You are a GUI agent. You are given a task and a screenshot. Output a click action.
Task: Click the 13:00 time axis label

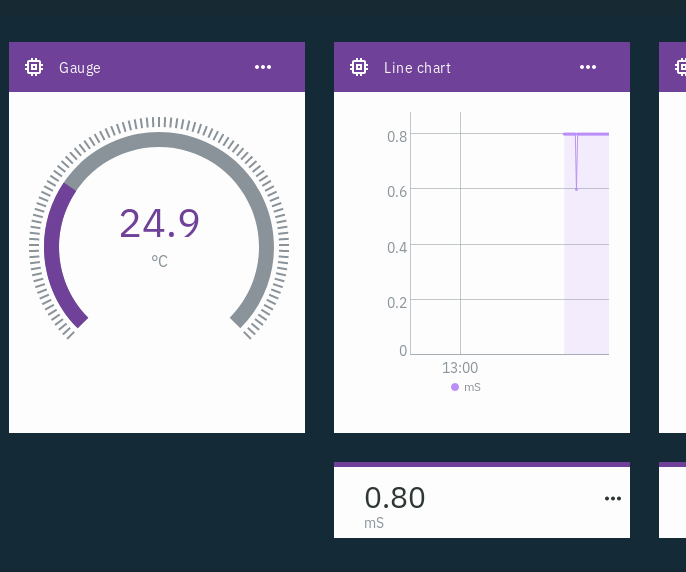pos(460,368)
